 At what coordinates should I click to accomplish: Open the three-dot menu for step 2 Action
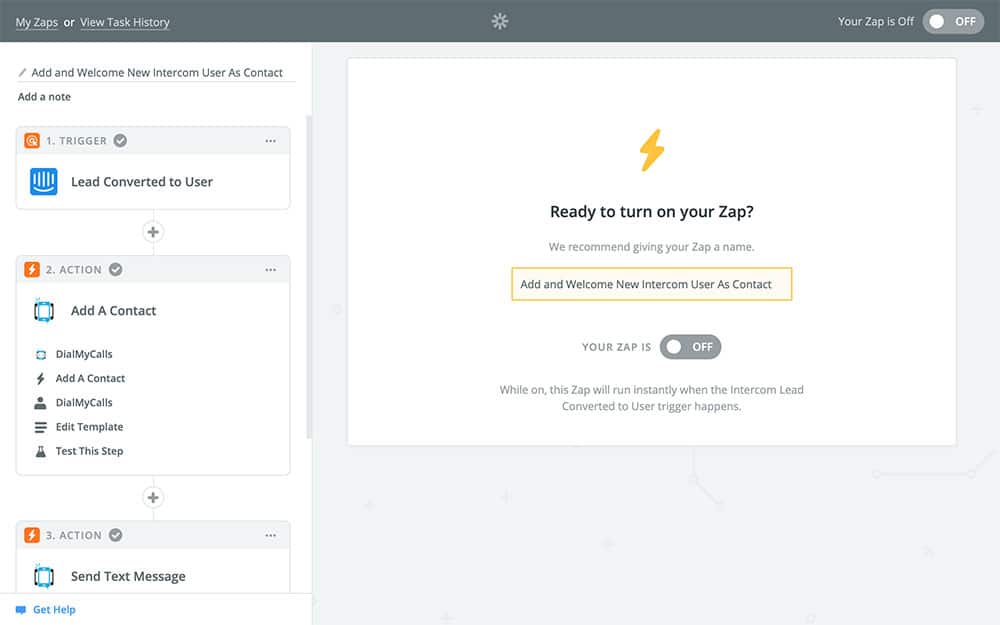pos(270,270)
